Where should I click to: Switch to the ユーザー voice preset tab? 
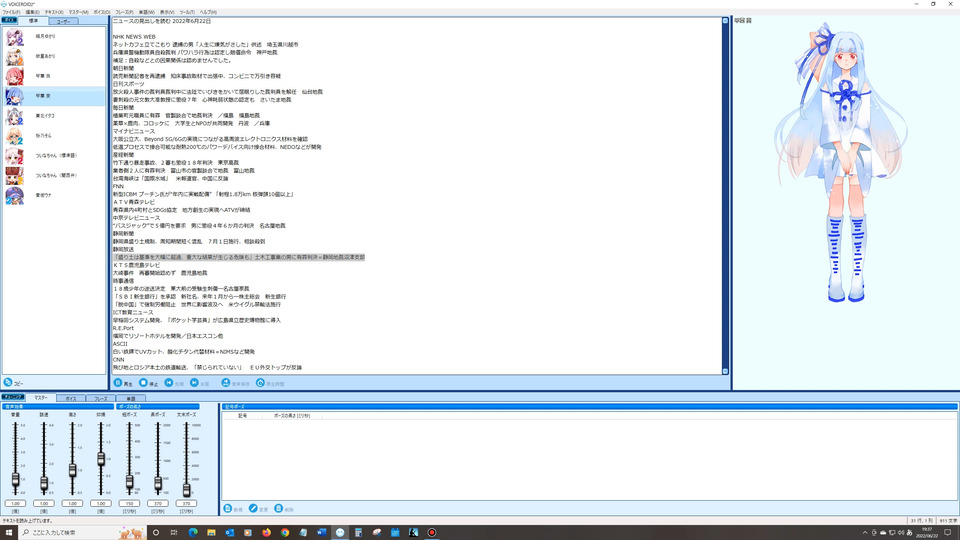click(63, 21)
